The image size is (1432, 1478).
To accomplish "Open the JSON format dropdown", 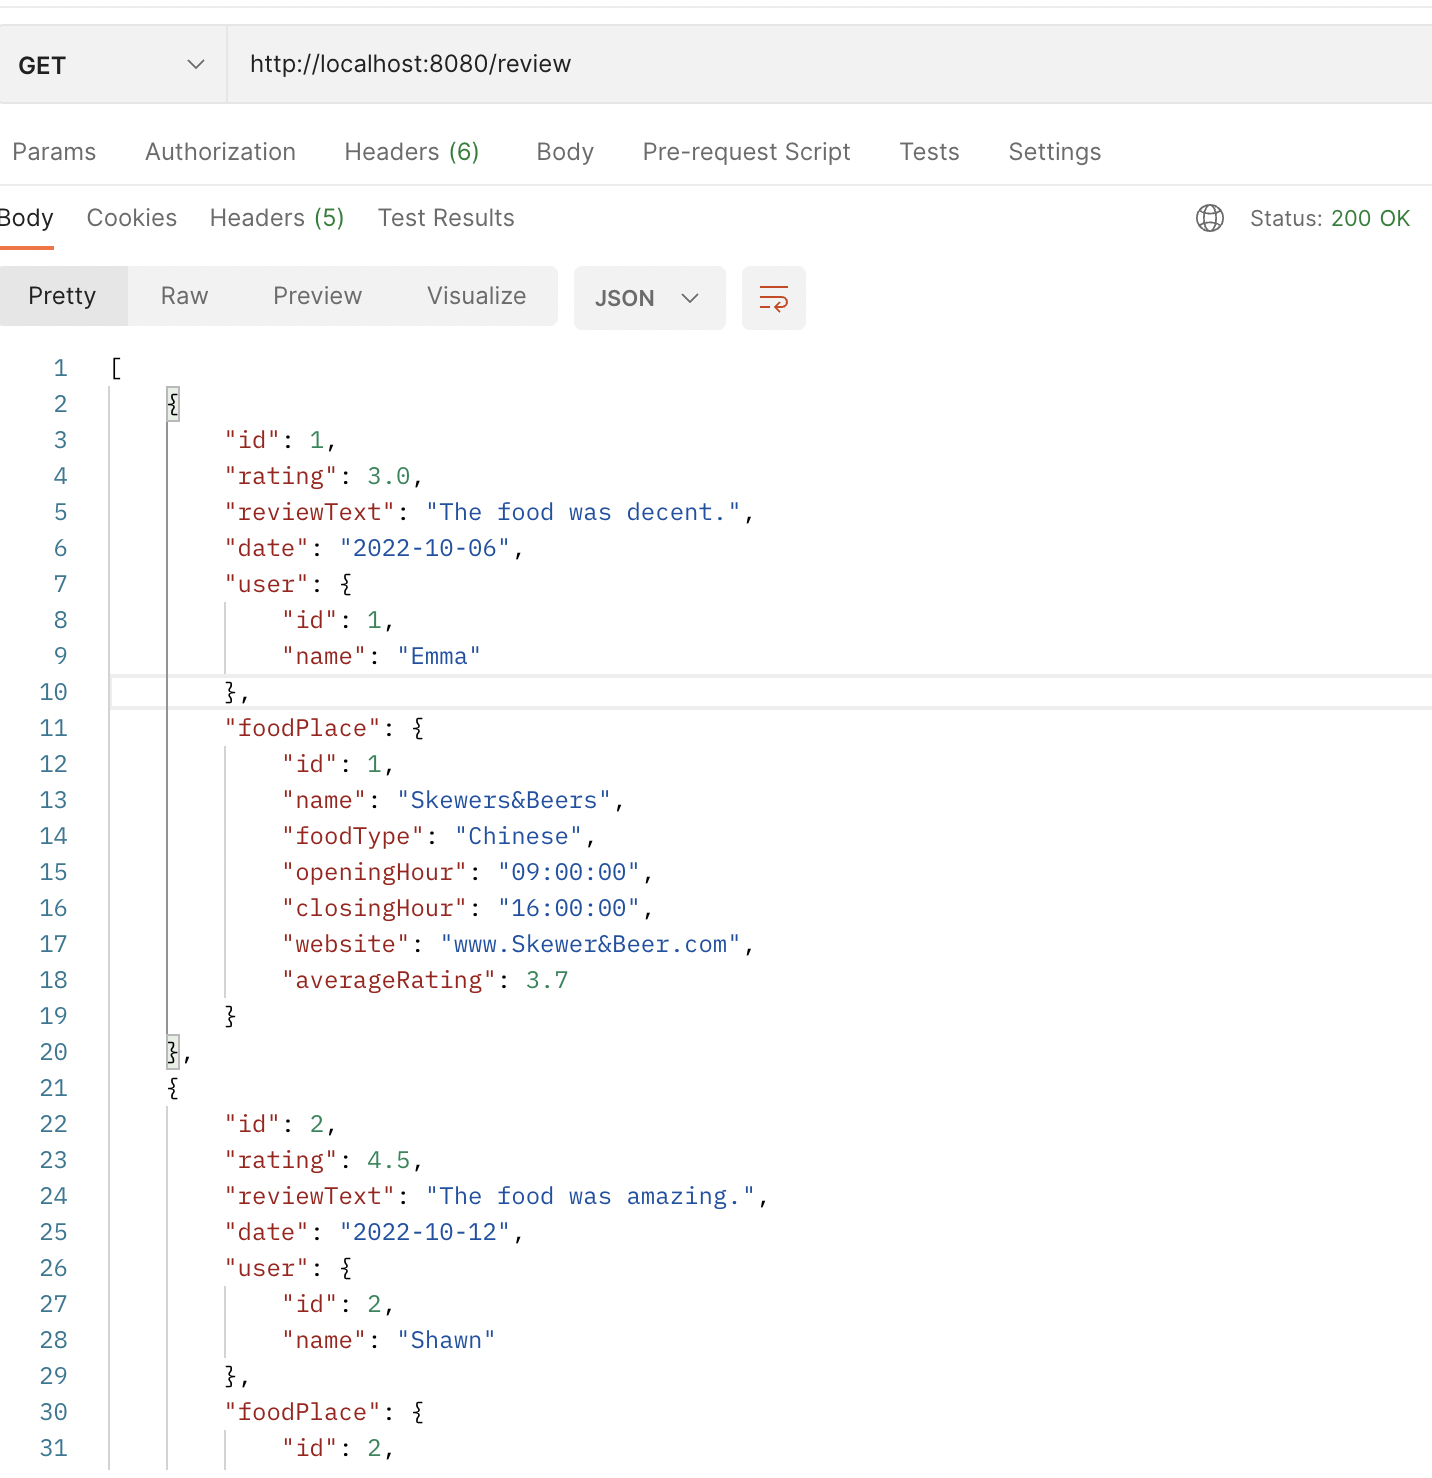I will (x=649, y=298).
